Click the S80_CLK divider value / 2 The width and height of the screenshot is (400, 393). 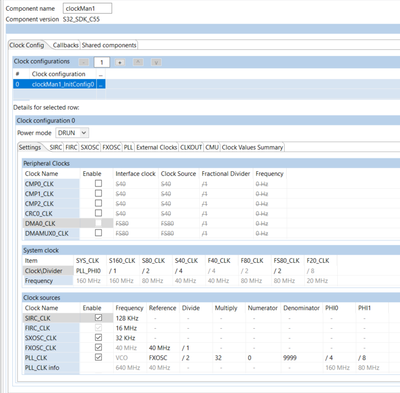coord(146,271)
